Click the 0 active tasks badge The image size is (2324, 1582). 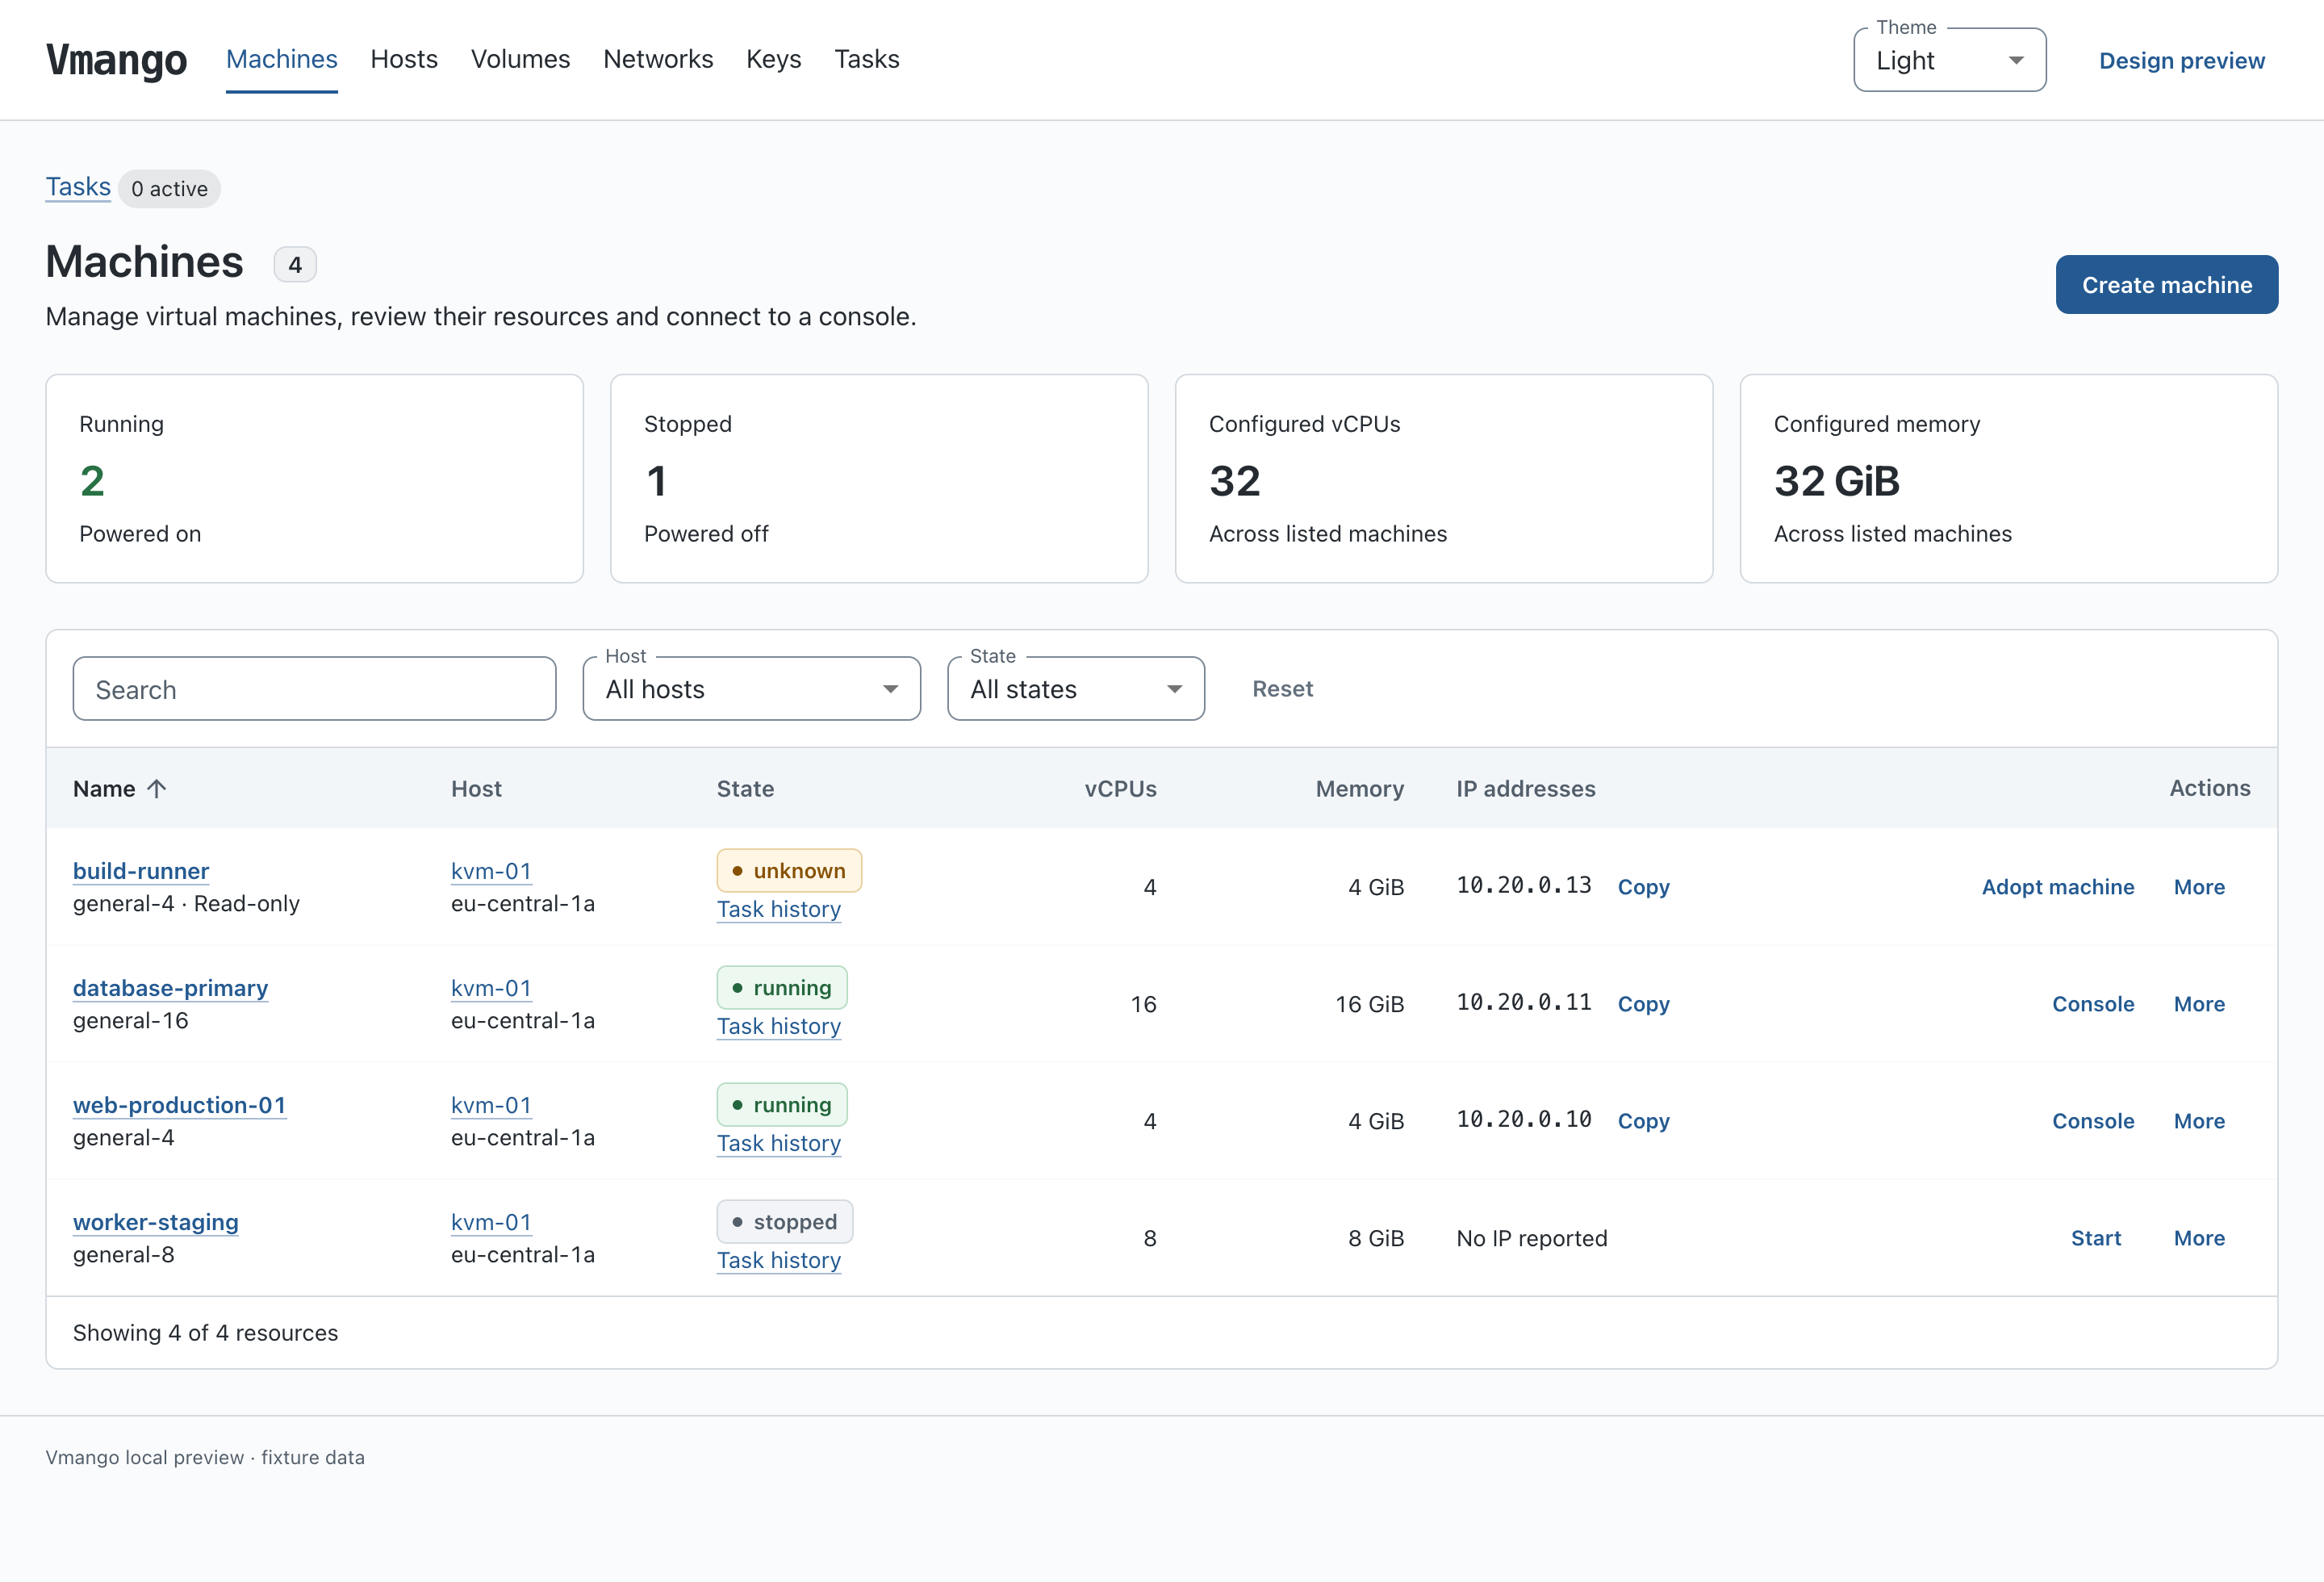coord(169,189)
